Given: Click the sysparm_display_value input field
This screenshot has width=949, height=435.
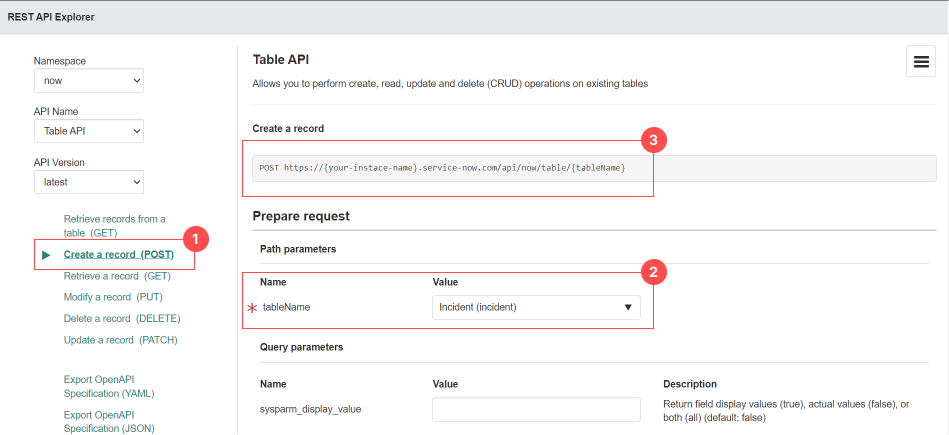Looking at the screenshot, I should click(536, 409).
